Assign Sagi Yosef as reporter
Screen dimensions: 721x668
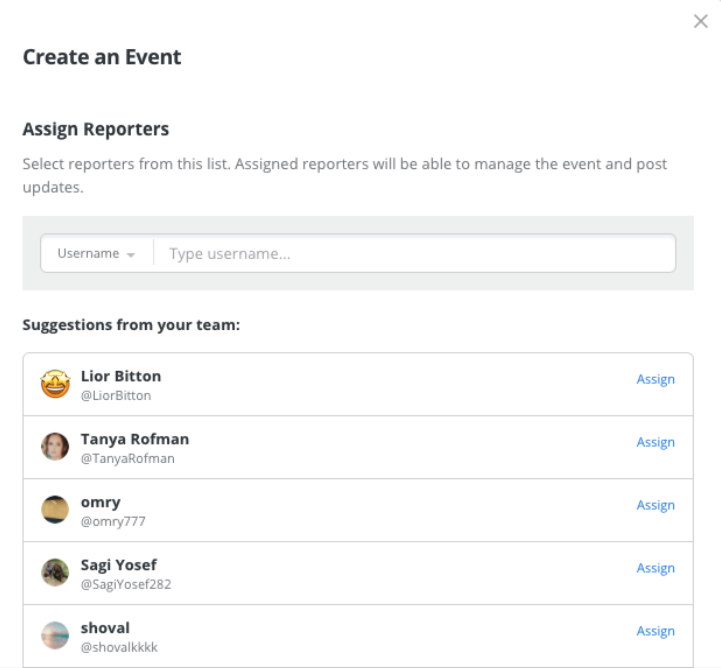655,568
